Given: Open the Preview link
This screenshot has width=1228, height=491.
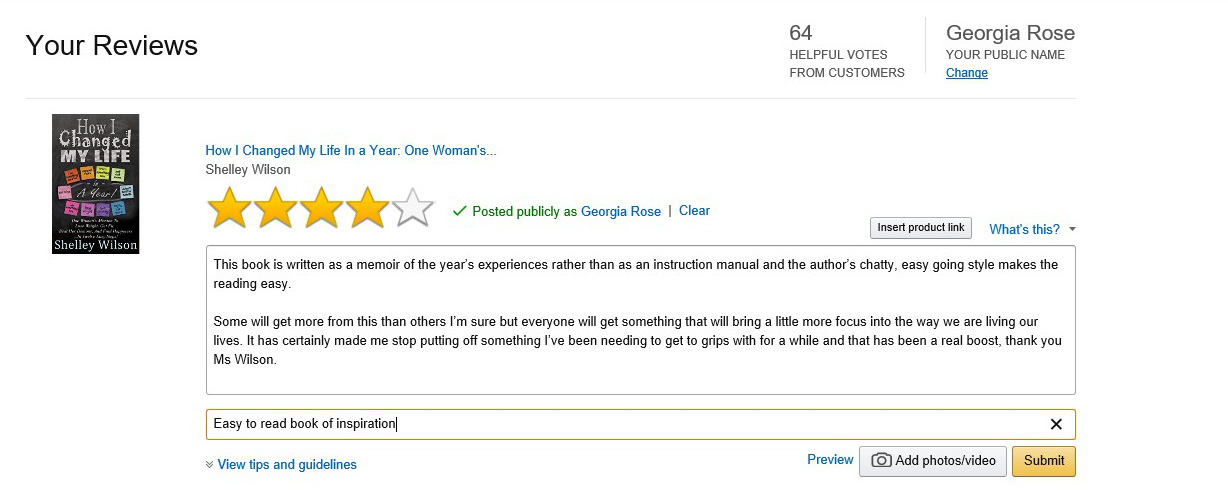Looking at the screenshot, I should pos(830,459).
